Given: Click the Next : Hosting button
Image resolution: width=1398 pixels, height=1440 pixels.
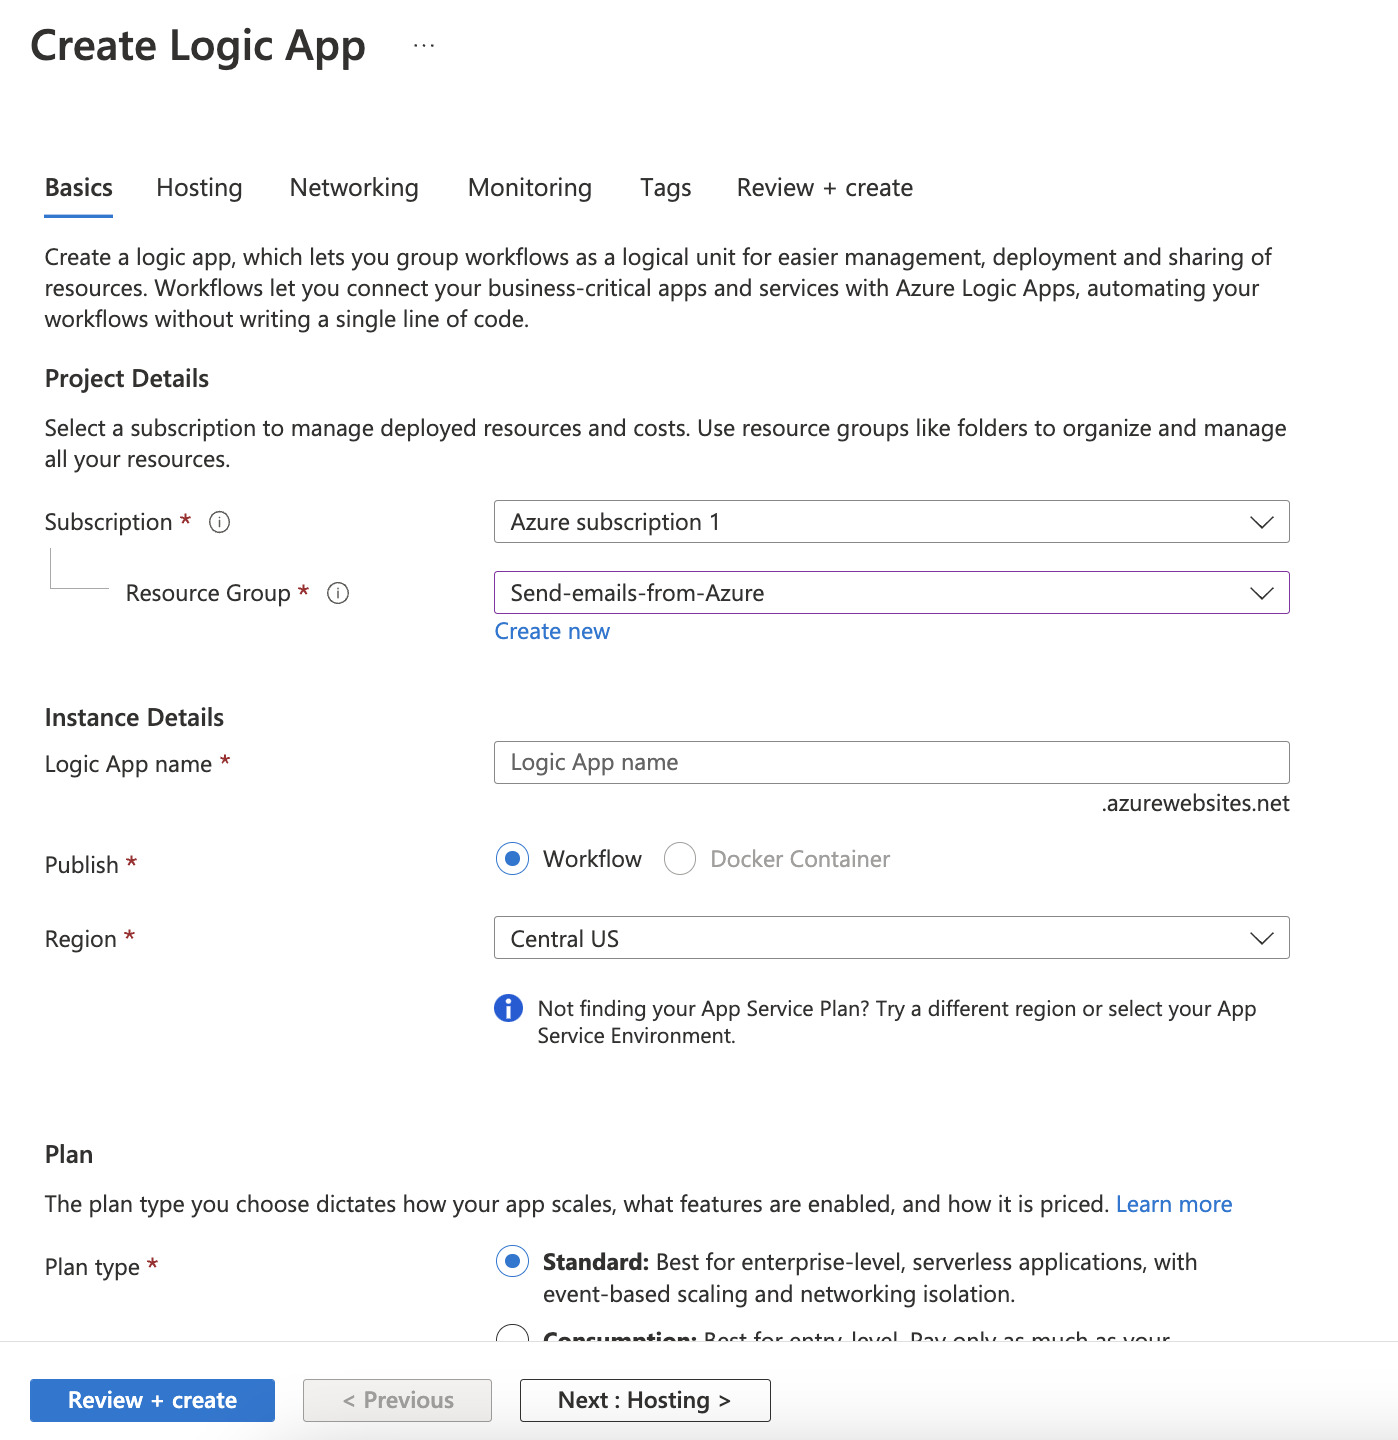Looking at the screenshot, I should [645, 1400].
